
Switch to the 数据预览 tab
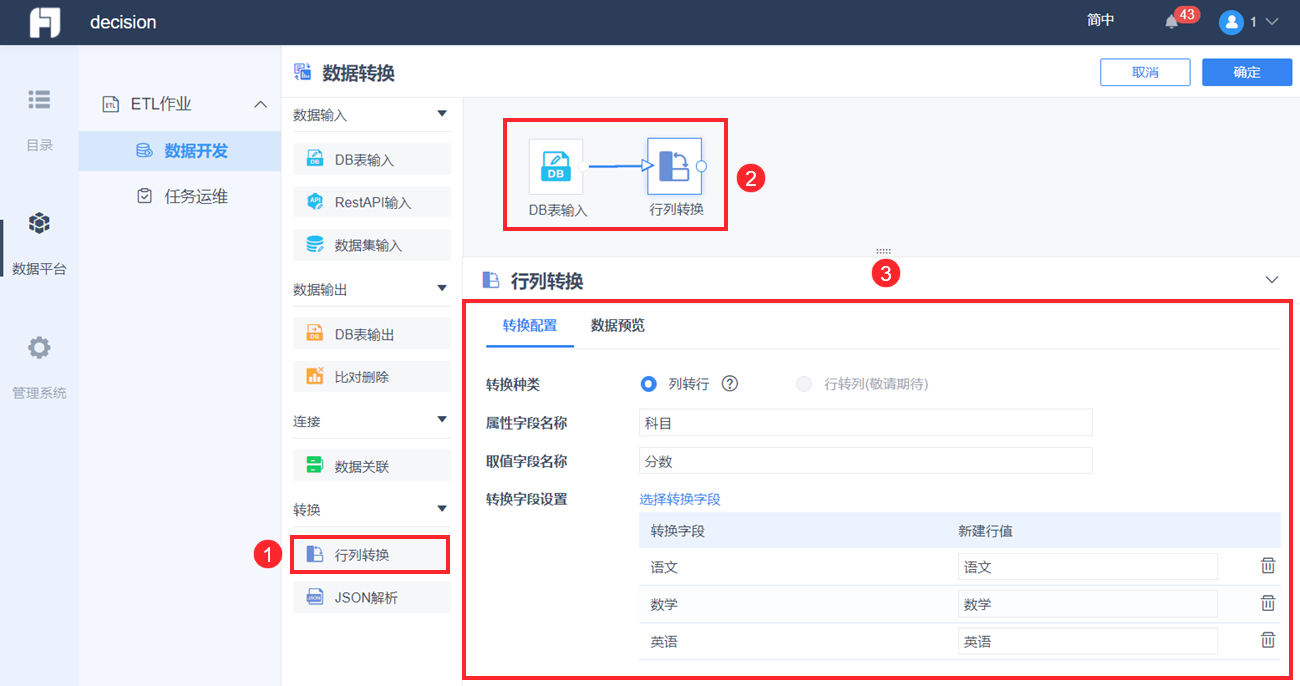[618, 325]
